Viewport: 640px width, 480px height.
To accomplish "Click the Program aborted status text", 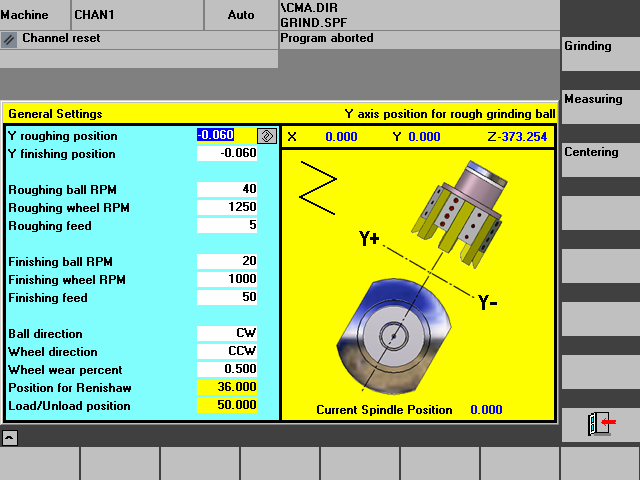I will click(x=327, y=38).
